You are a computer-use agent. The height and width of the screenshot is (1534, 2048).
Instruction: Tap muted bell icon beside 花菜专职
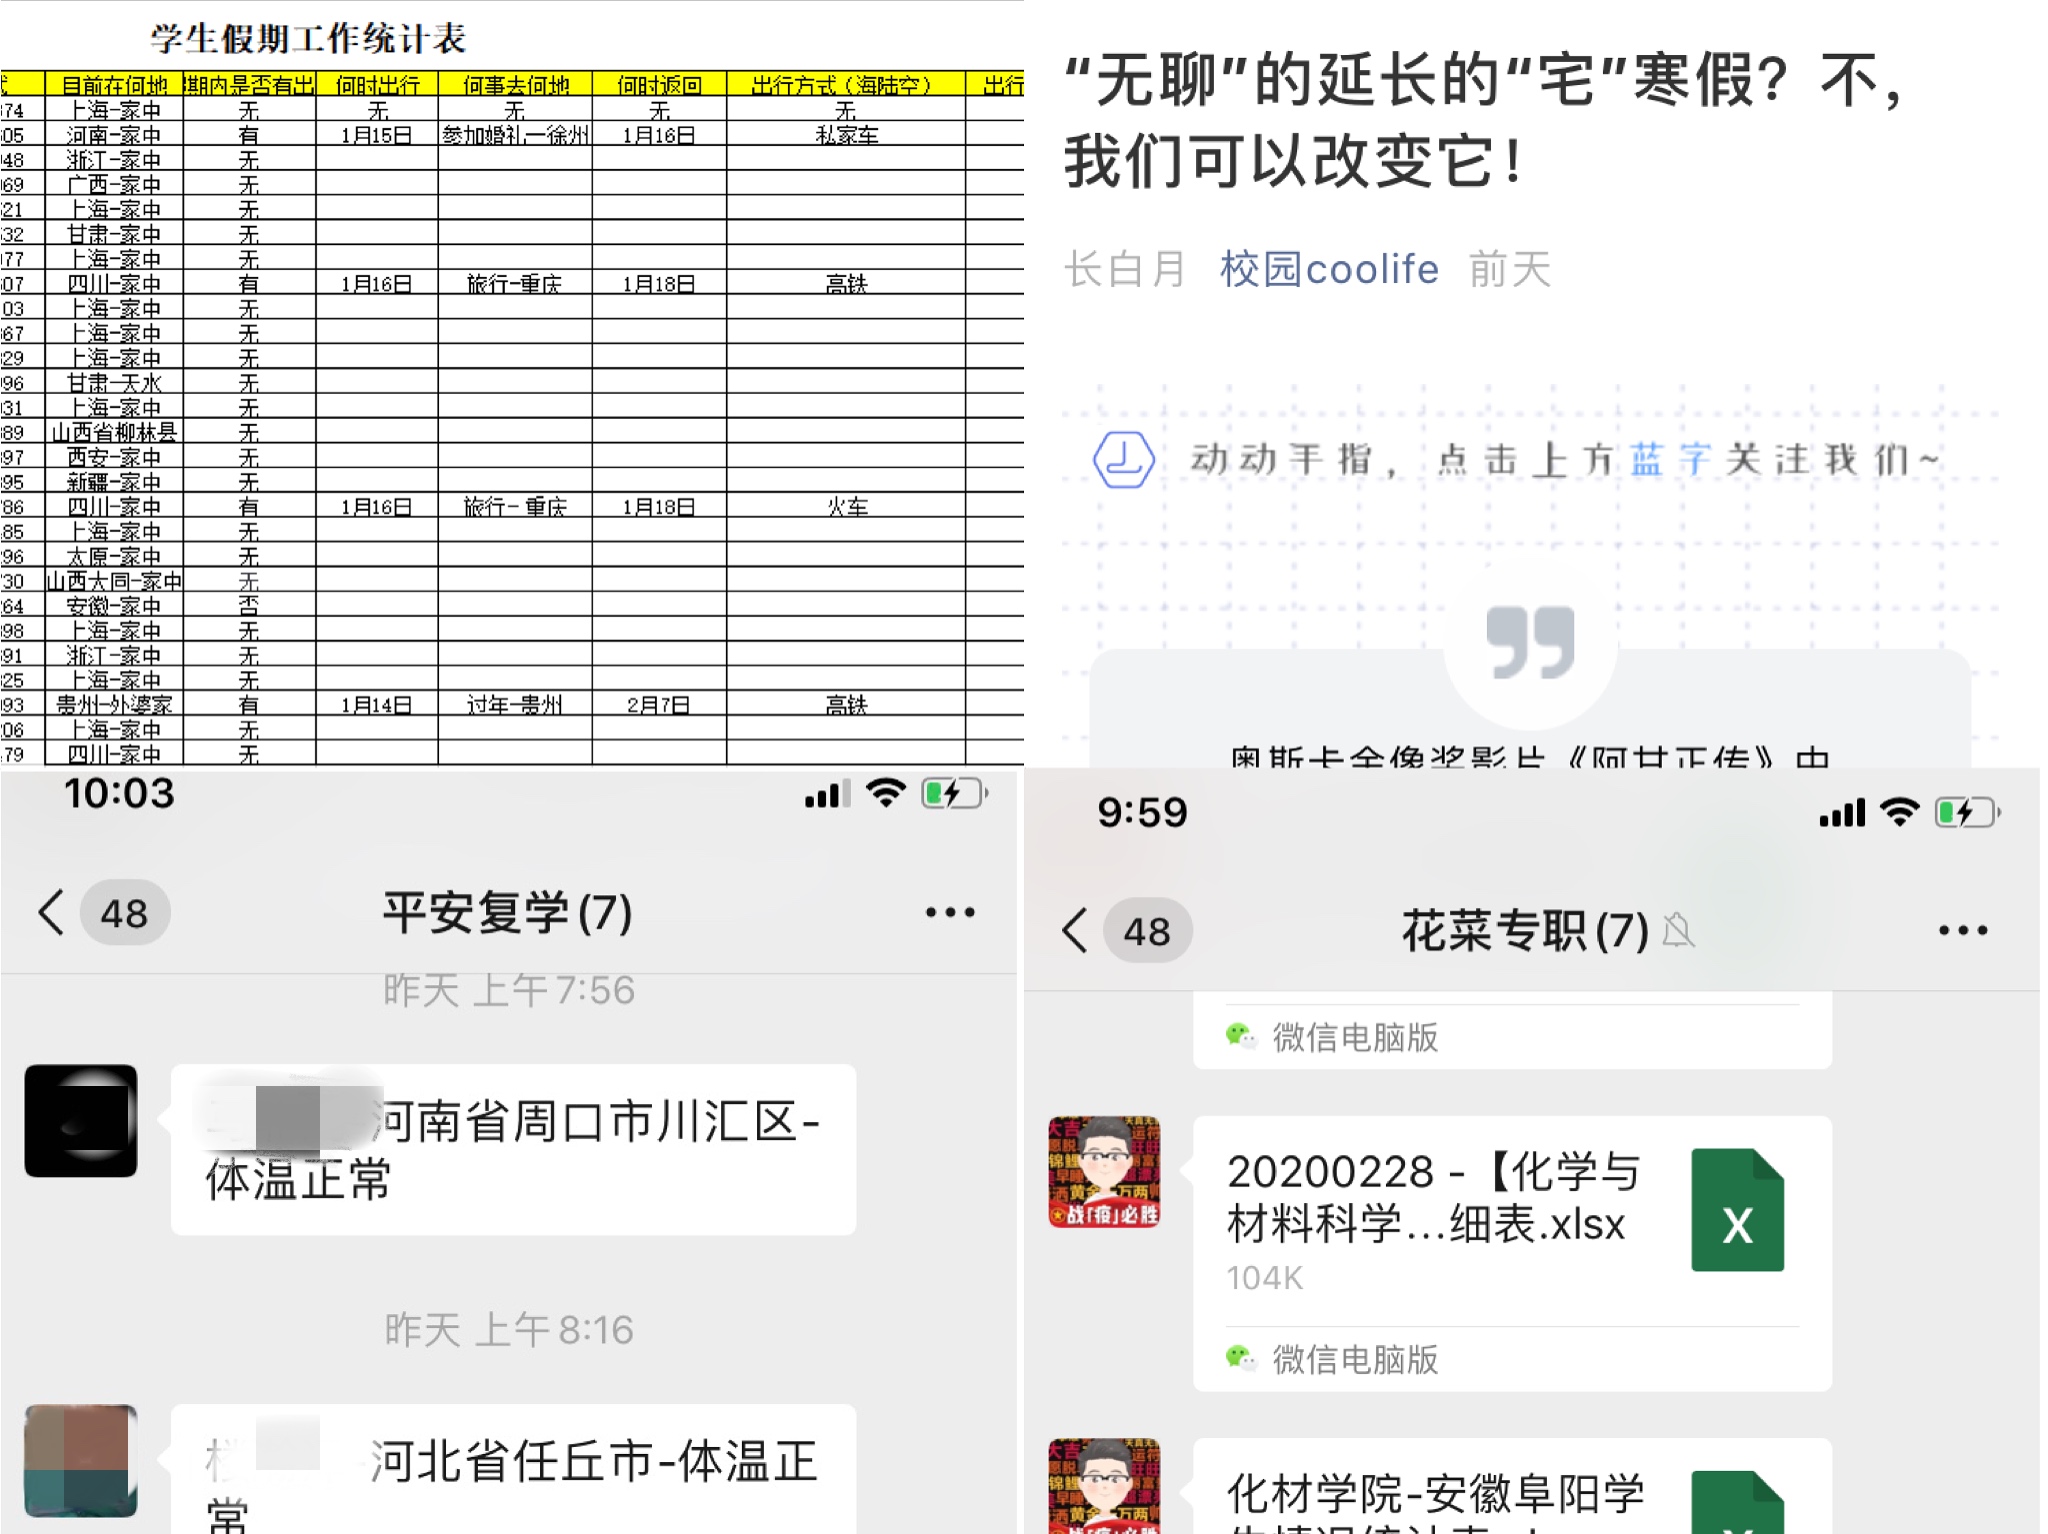click(x=1678, y=930)
